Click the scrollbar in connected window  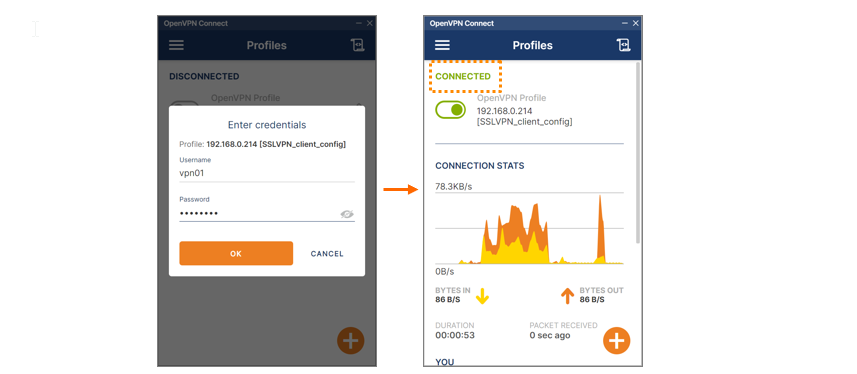(x=638, y=153)
